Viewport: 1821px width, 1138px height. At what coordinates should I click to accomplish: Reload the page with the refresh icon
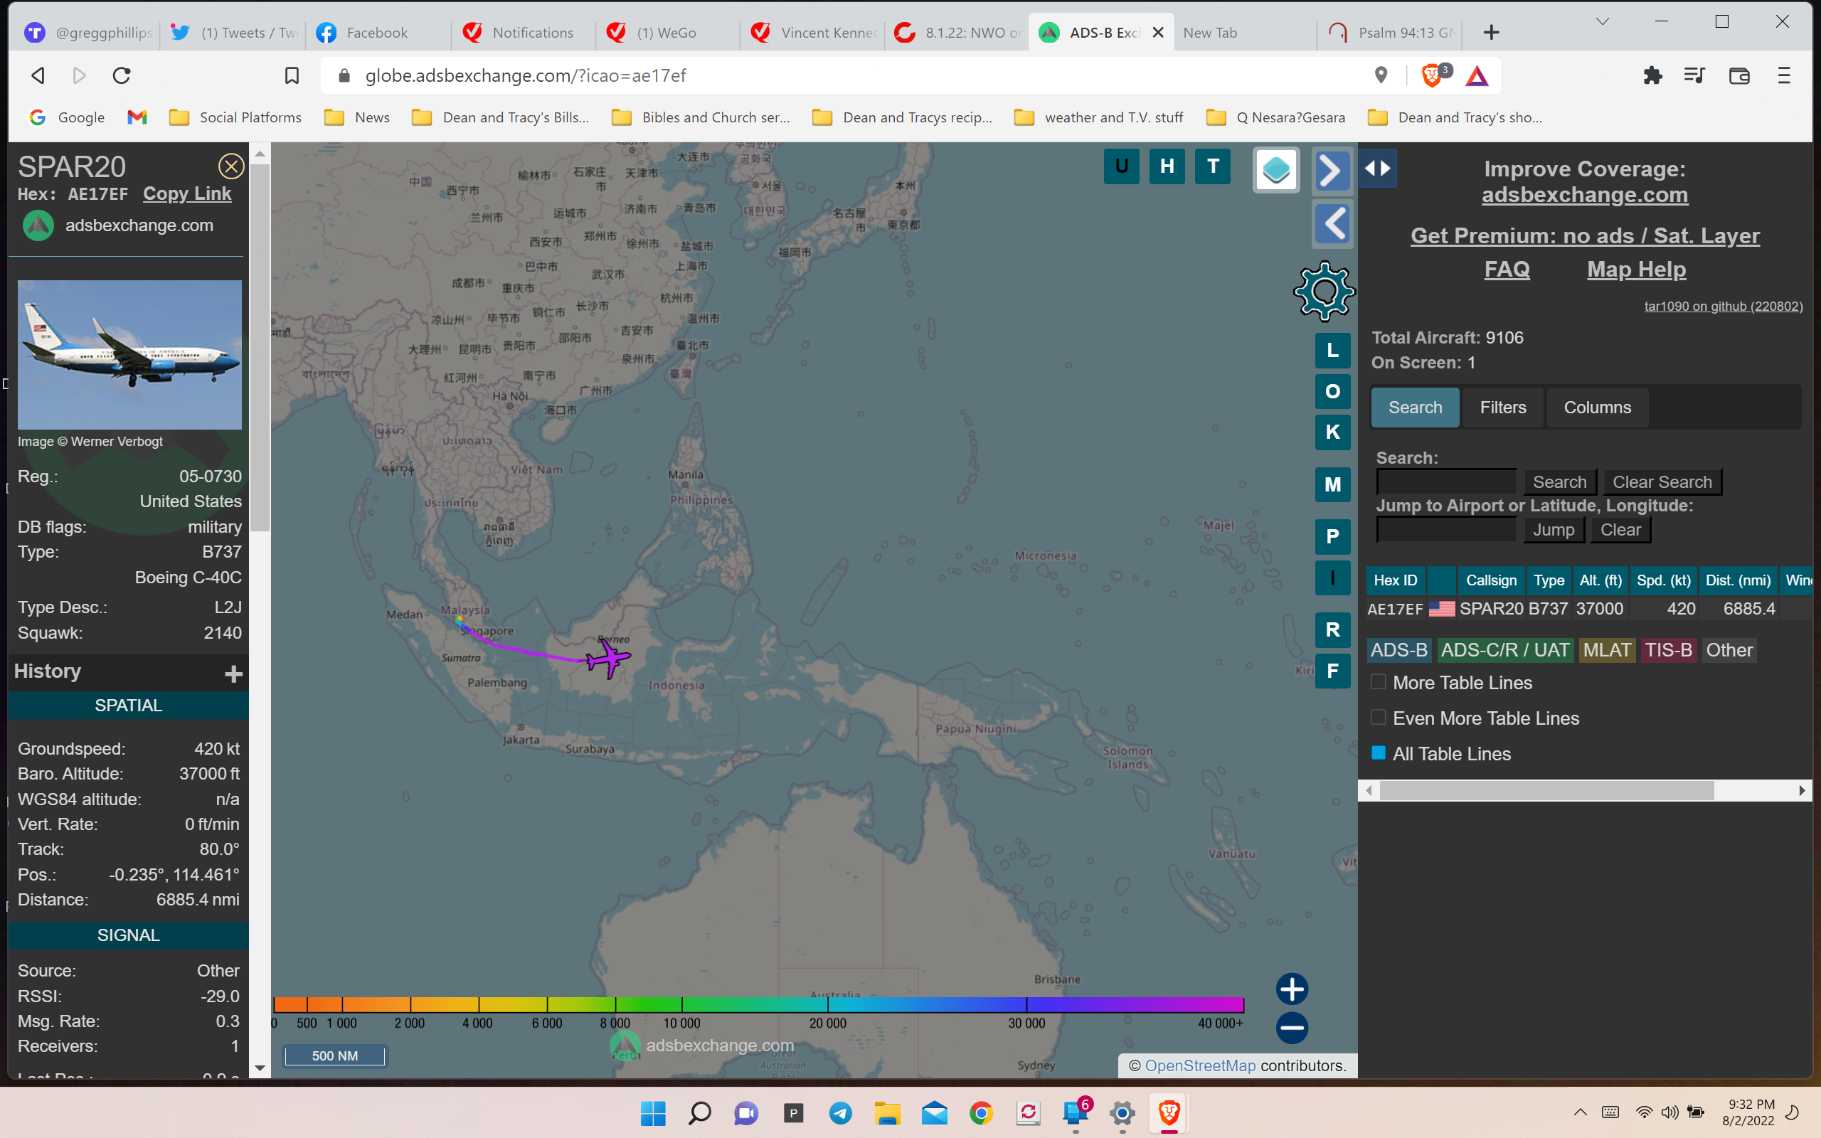[121, 75]
